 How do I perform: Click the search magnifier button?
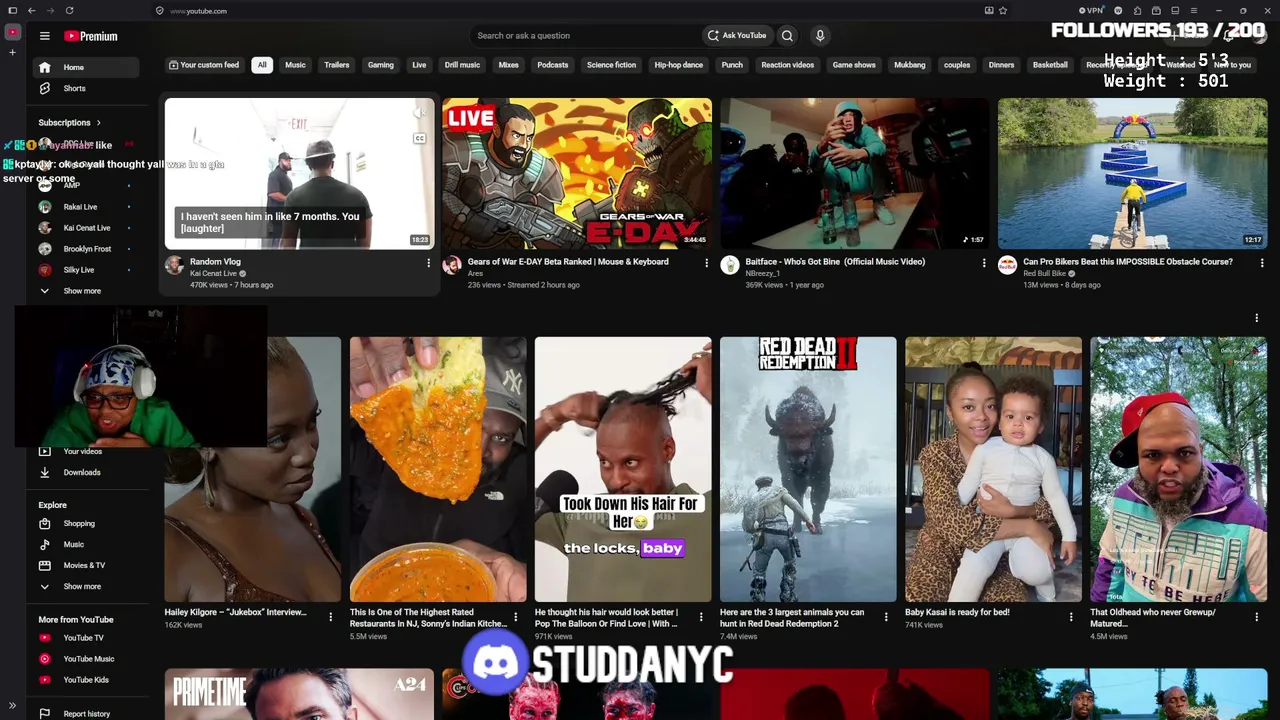tap(787, 36)
